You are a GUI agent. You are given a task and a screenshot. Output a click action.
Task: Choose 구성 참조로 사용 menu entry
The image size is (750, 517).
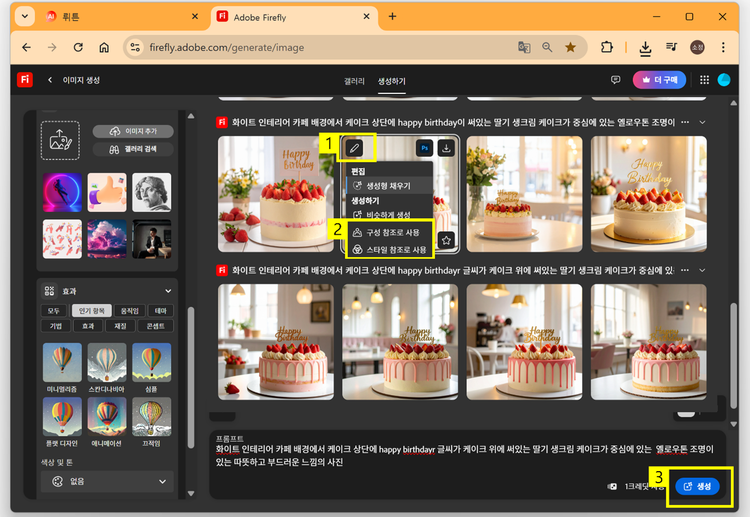click(x=389, y=232)
